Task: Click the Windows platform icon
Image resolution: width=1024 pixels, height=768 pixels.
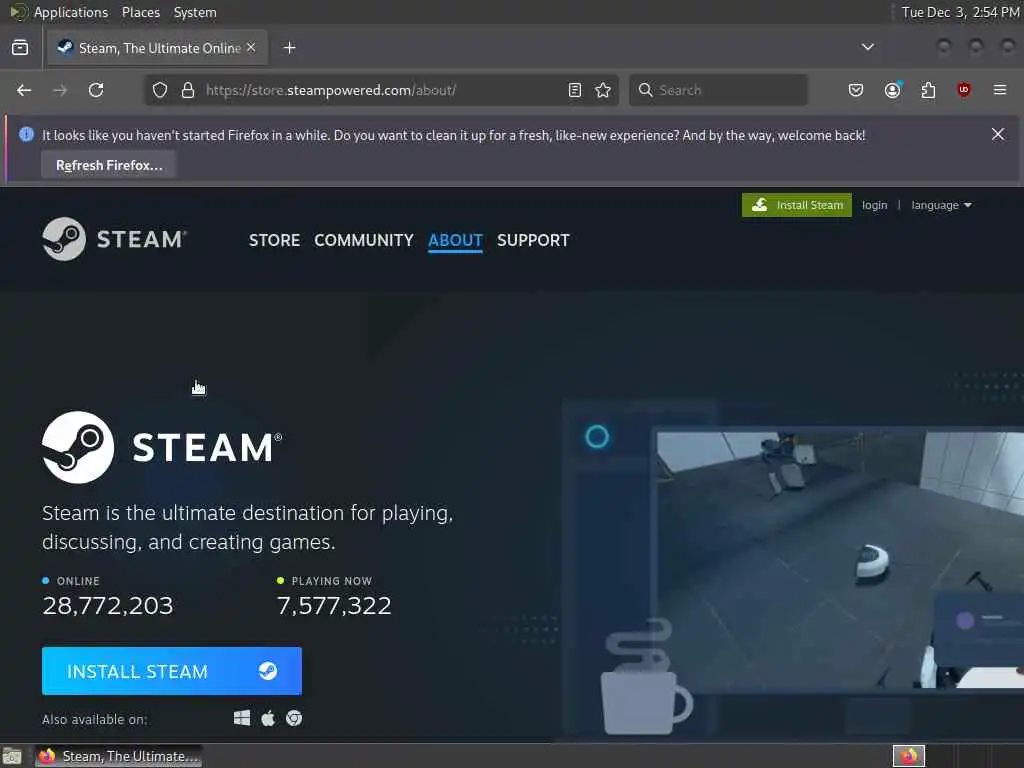Action: 242,718
